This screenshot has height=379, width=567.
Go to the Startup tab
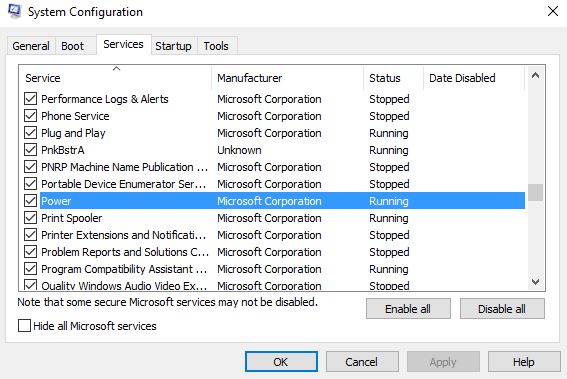[173, 46]
